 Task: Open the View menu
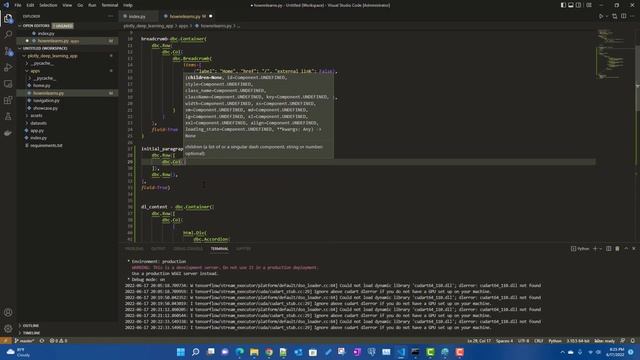point(67,5)
